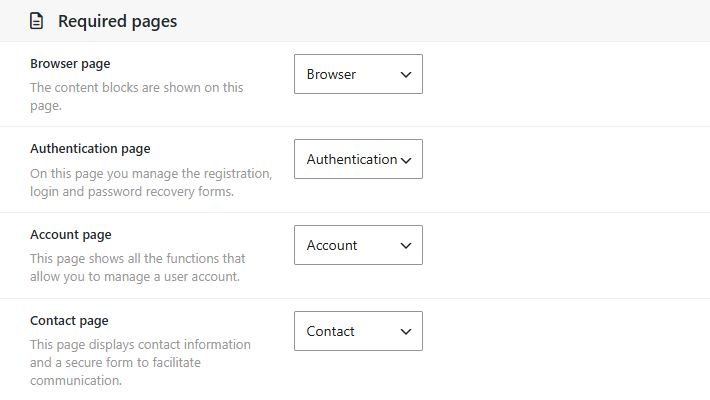710x400 pixels.
Task: Click description about managing a user account
Action: (138, 268)
